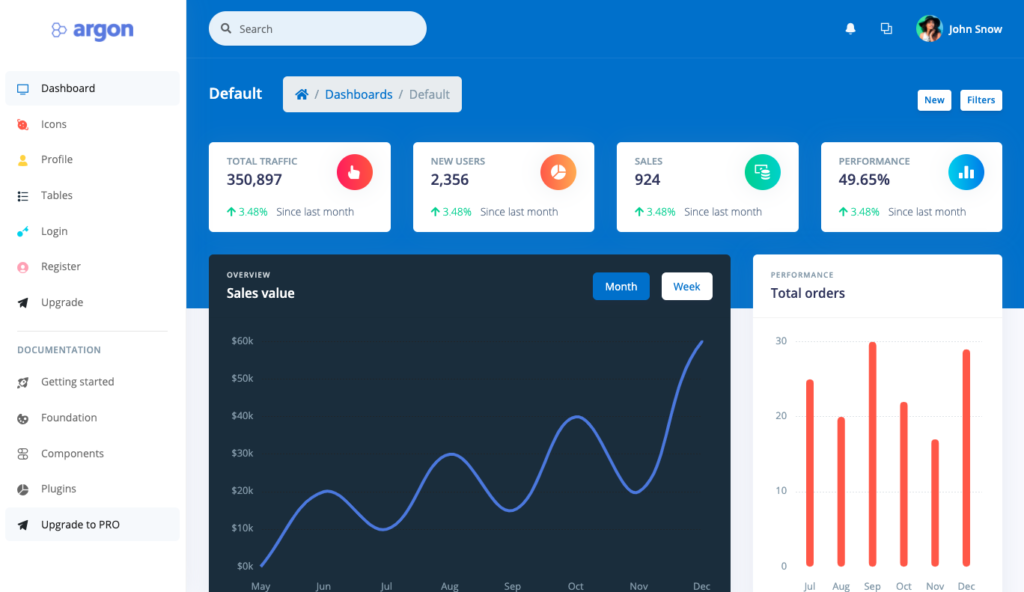Screen dimensions: 1024x592
Task: Click the bar chart icon on Performance card
Action: (966, 172)
